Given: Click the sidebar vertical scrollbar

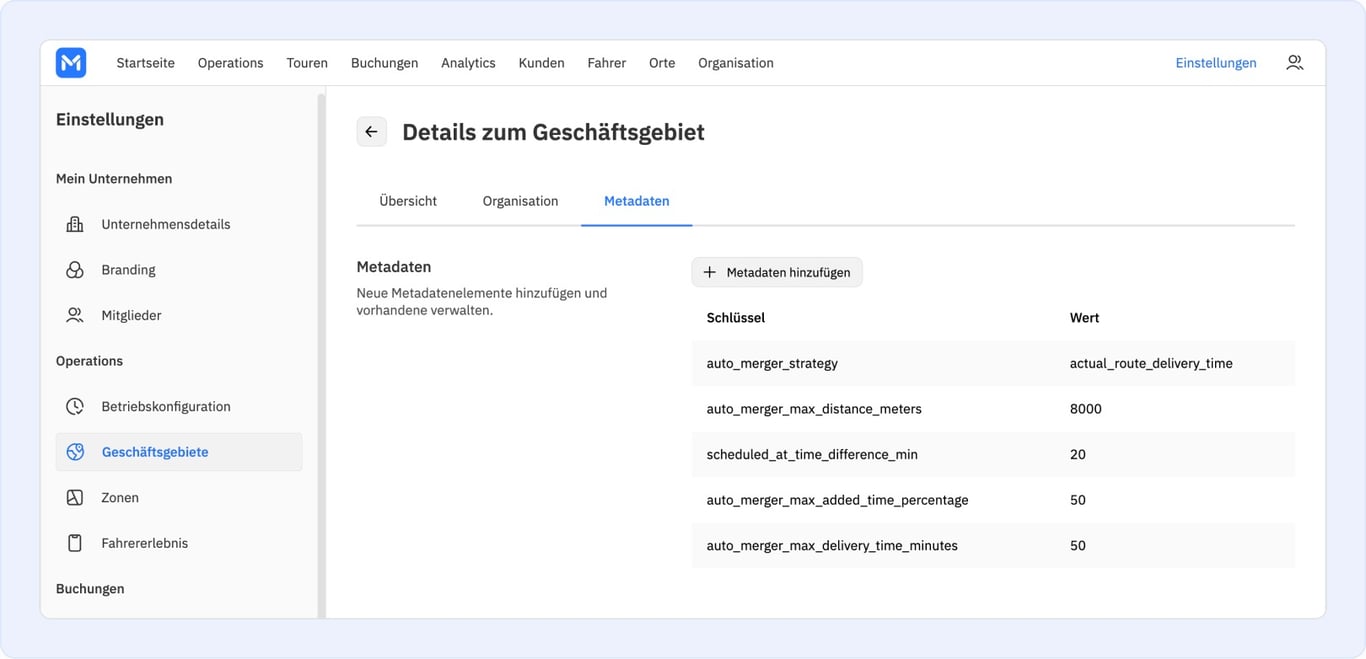Looking at the screenshot, I should click(321, 355).
